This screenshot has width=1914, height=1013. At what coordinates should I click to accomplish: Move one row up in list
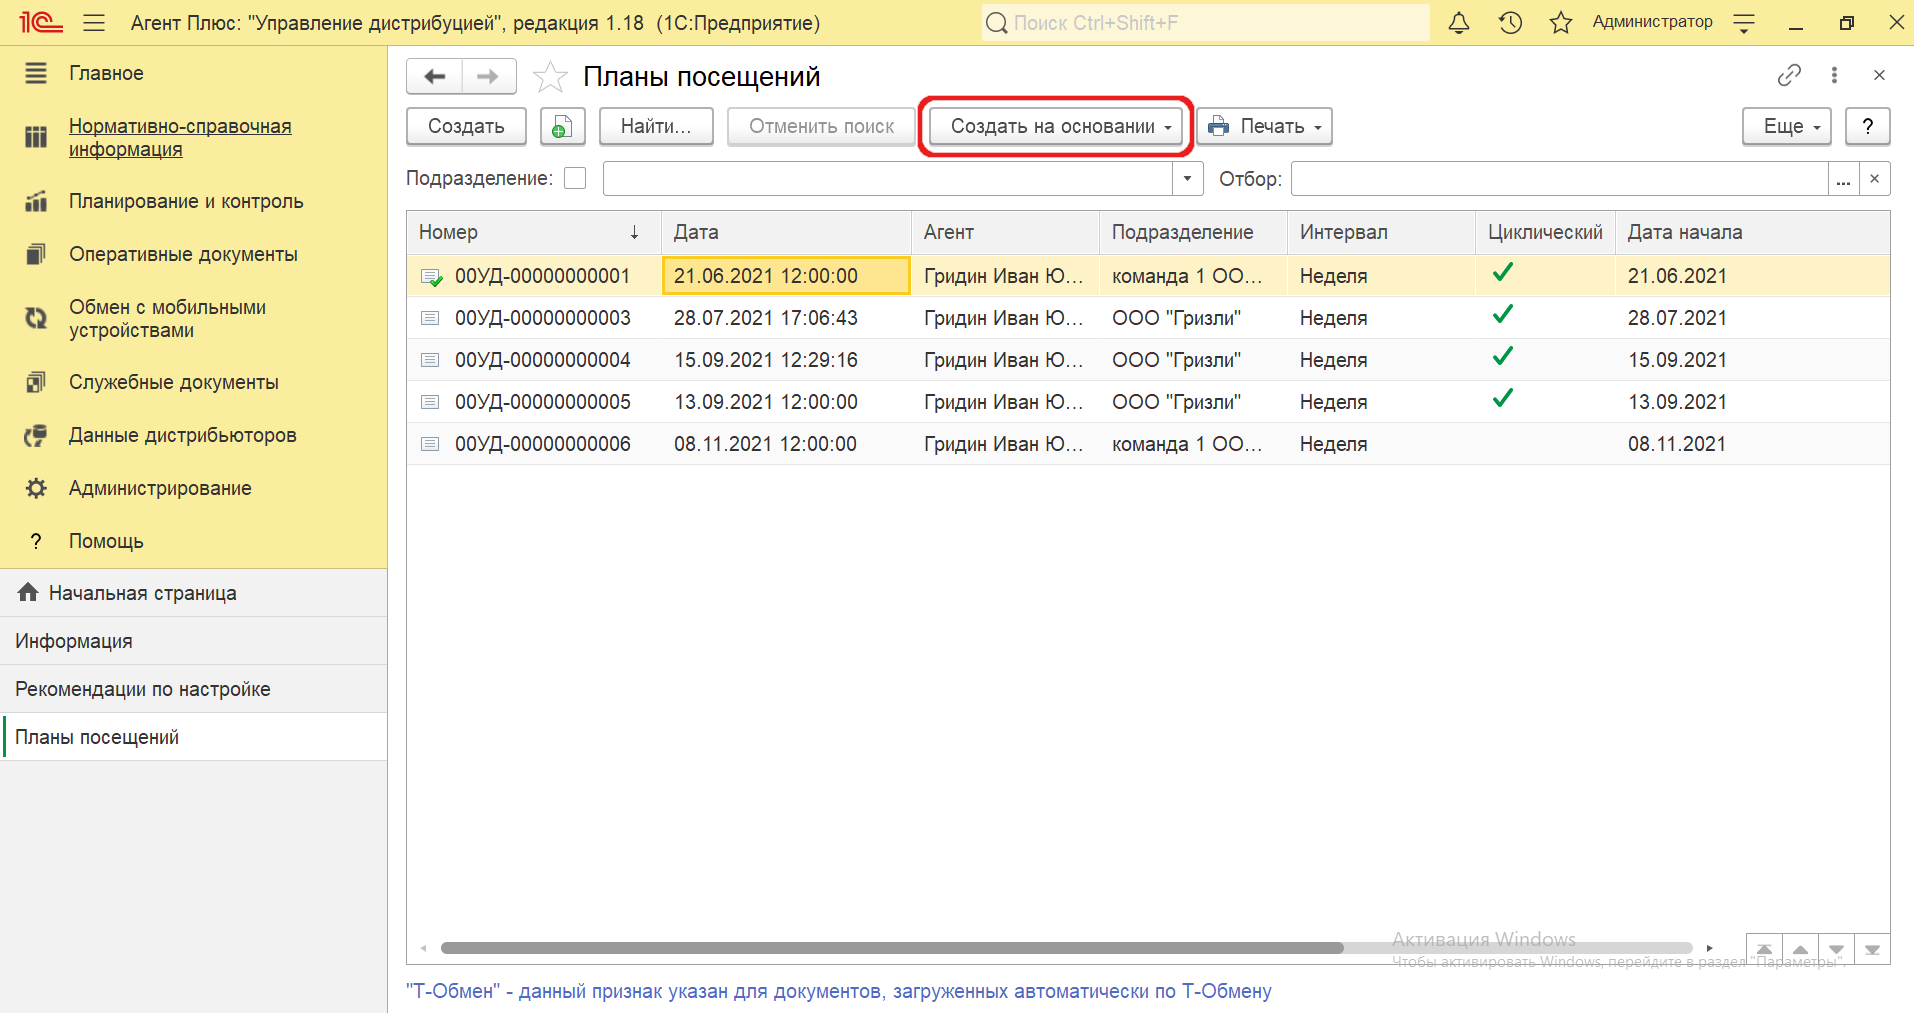(1800, 949)
